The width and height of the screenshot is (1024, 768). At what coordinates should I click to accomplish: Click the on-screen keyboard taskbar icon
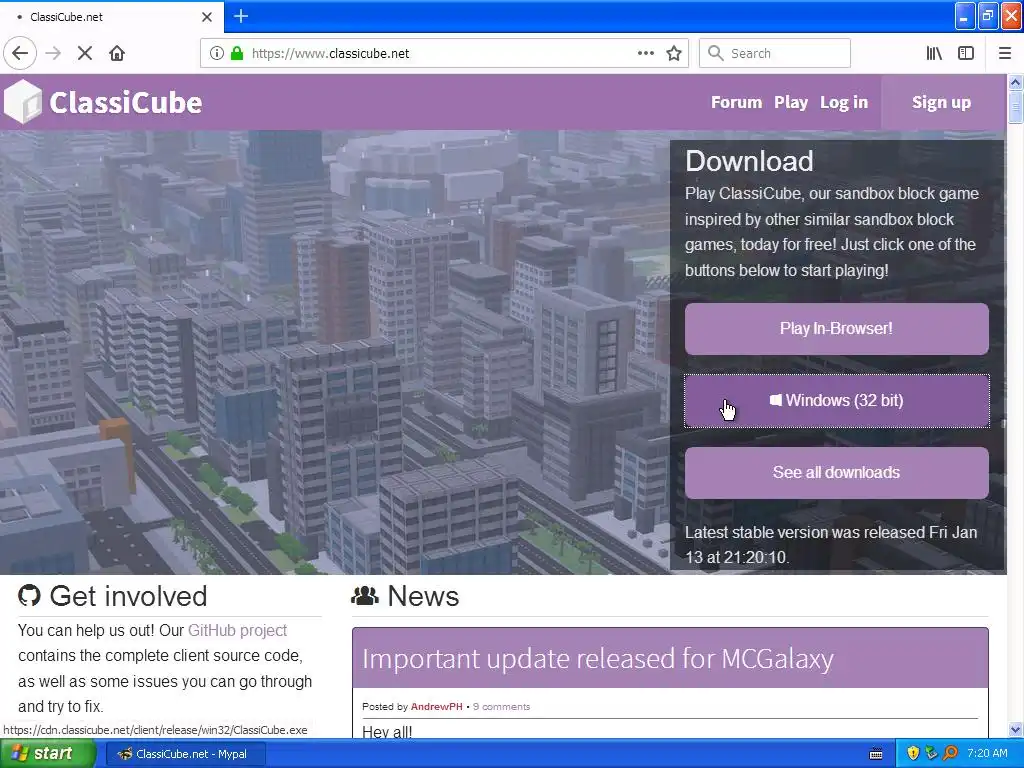click(x=876, y=754)
